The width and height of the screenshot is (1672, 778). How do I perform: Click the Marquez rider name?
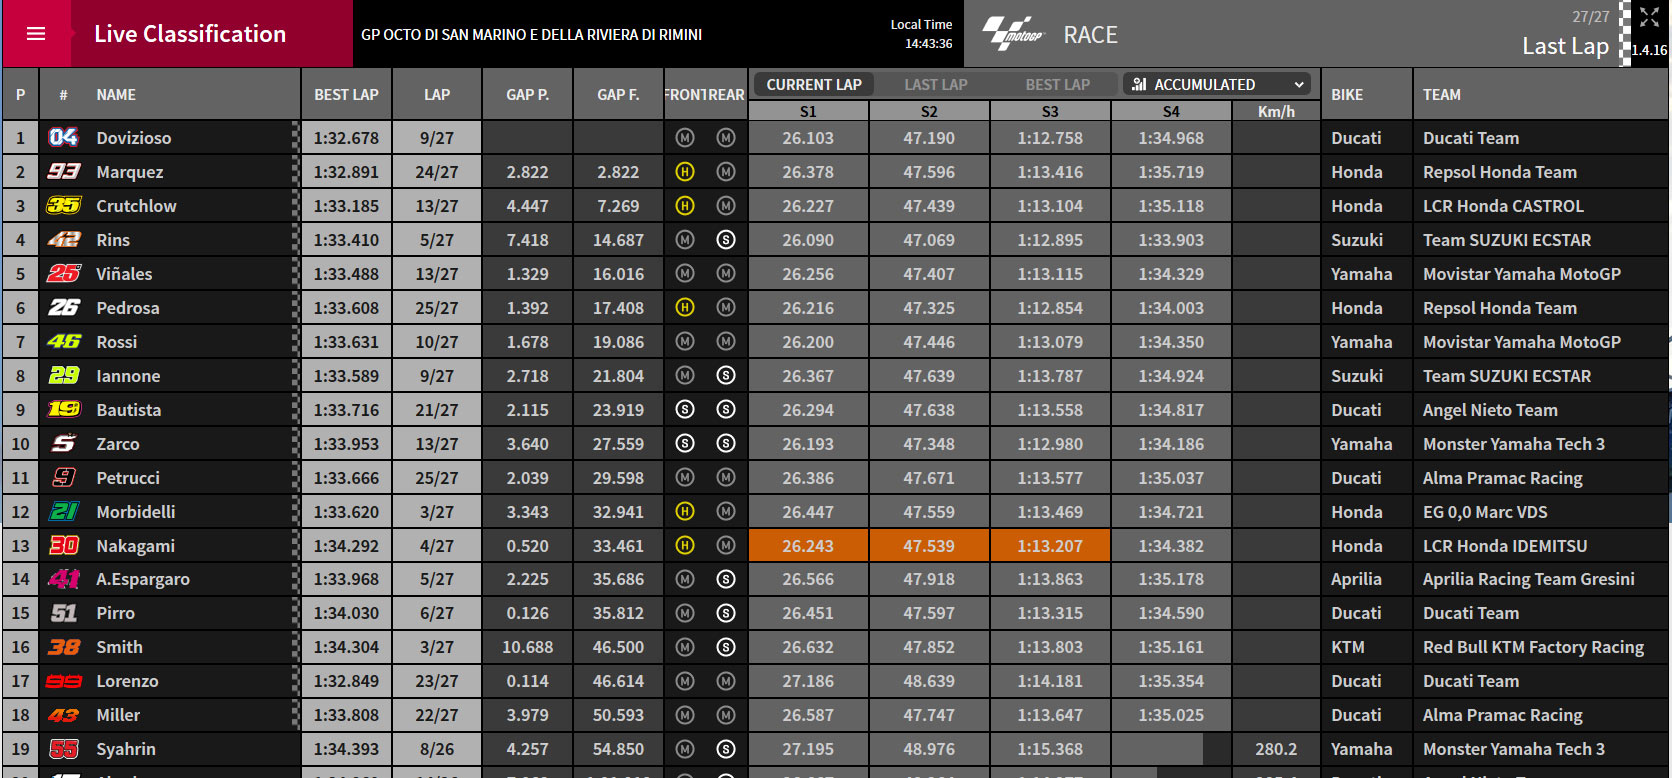(x=130, y=172)
